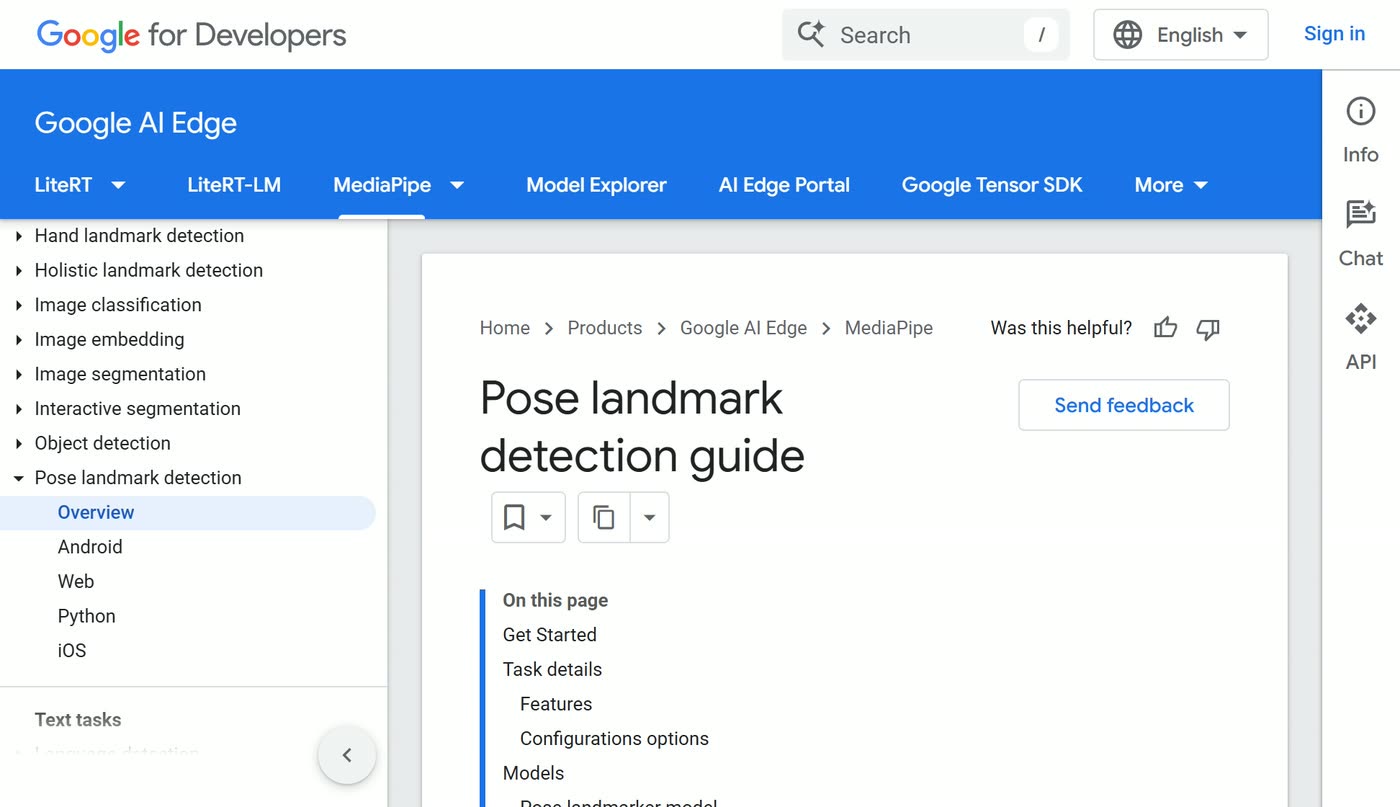Open the More menu dropdown

coord(1171,185)
